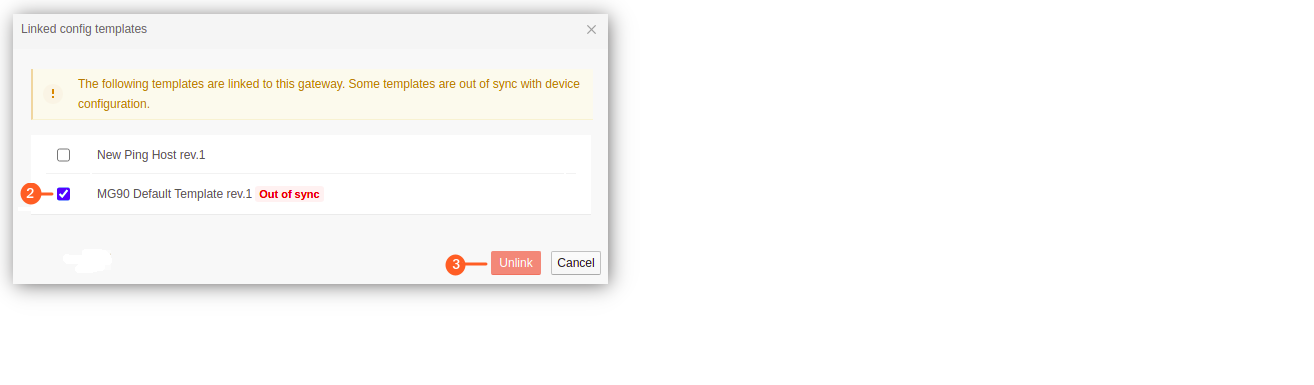Check the New Ping Host rev.1 checkbox
1314x385 pixels.
pos(64,155)
